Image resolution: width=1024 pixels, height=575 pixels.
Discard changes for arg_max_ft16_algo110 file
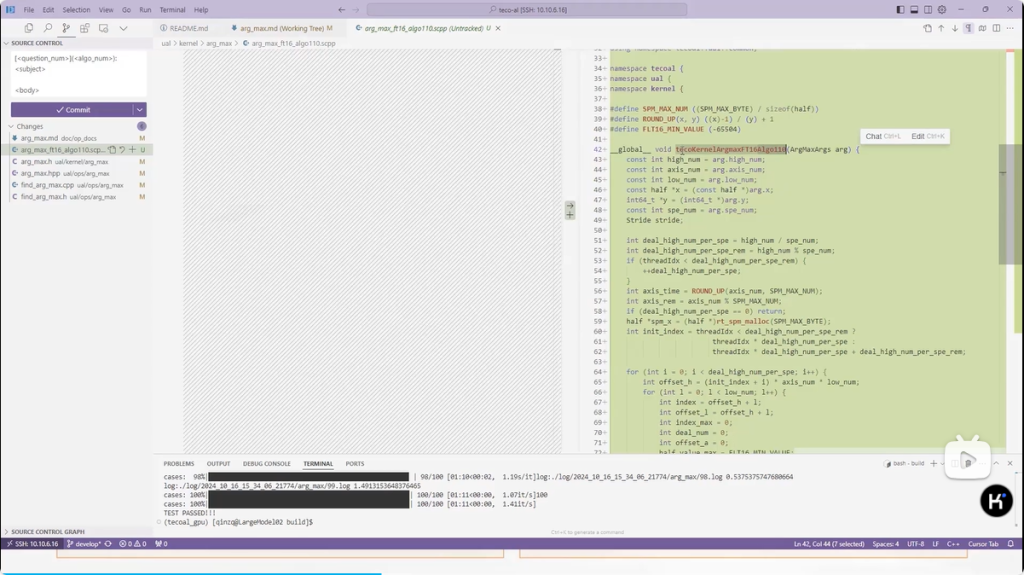click(x=122, y=150)
